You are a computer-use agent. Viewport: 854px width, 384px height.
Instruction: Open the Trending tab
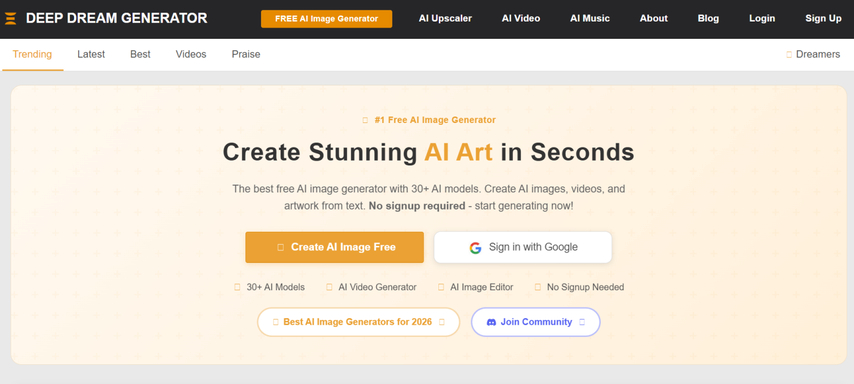[32, 54]
